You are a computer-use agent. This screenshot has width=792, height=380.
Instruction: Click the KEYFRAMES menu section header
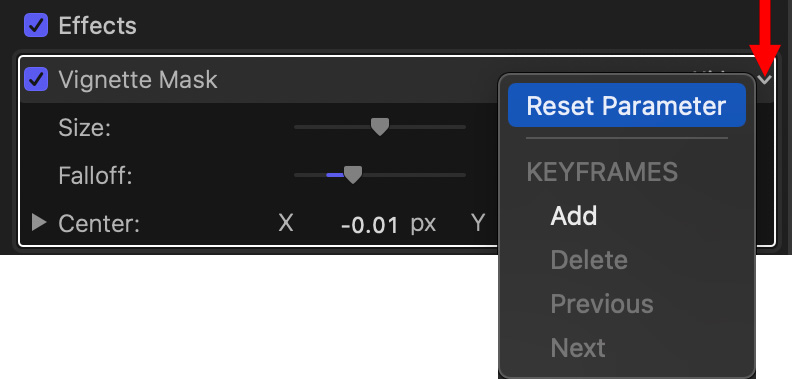(602, 172)
